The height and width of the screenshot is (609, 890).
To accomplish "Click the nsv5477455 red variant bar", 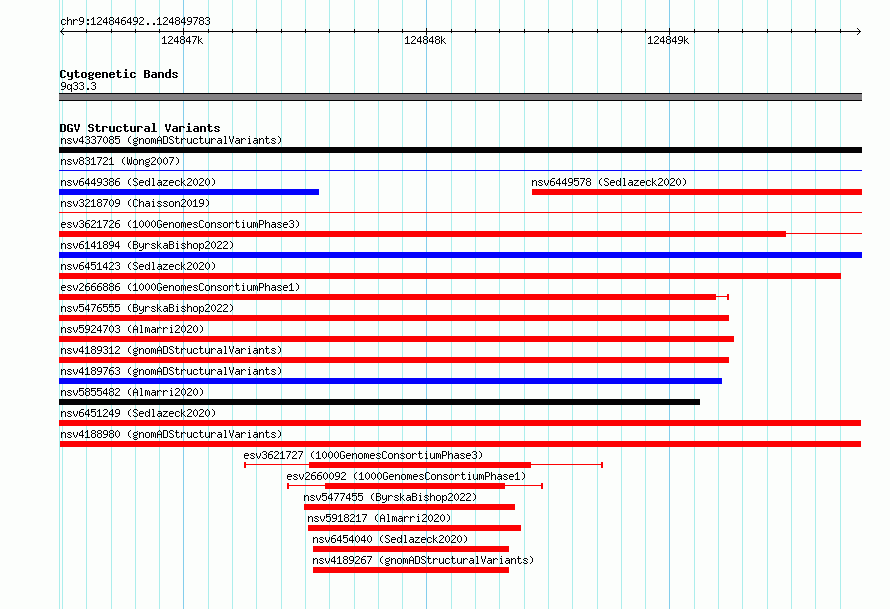I will tap(409, 507).
